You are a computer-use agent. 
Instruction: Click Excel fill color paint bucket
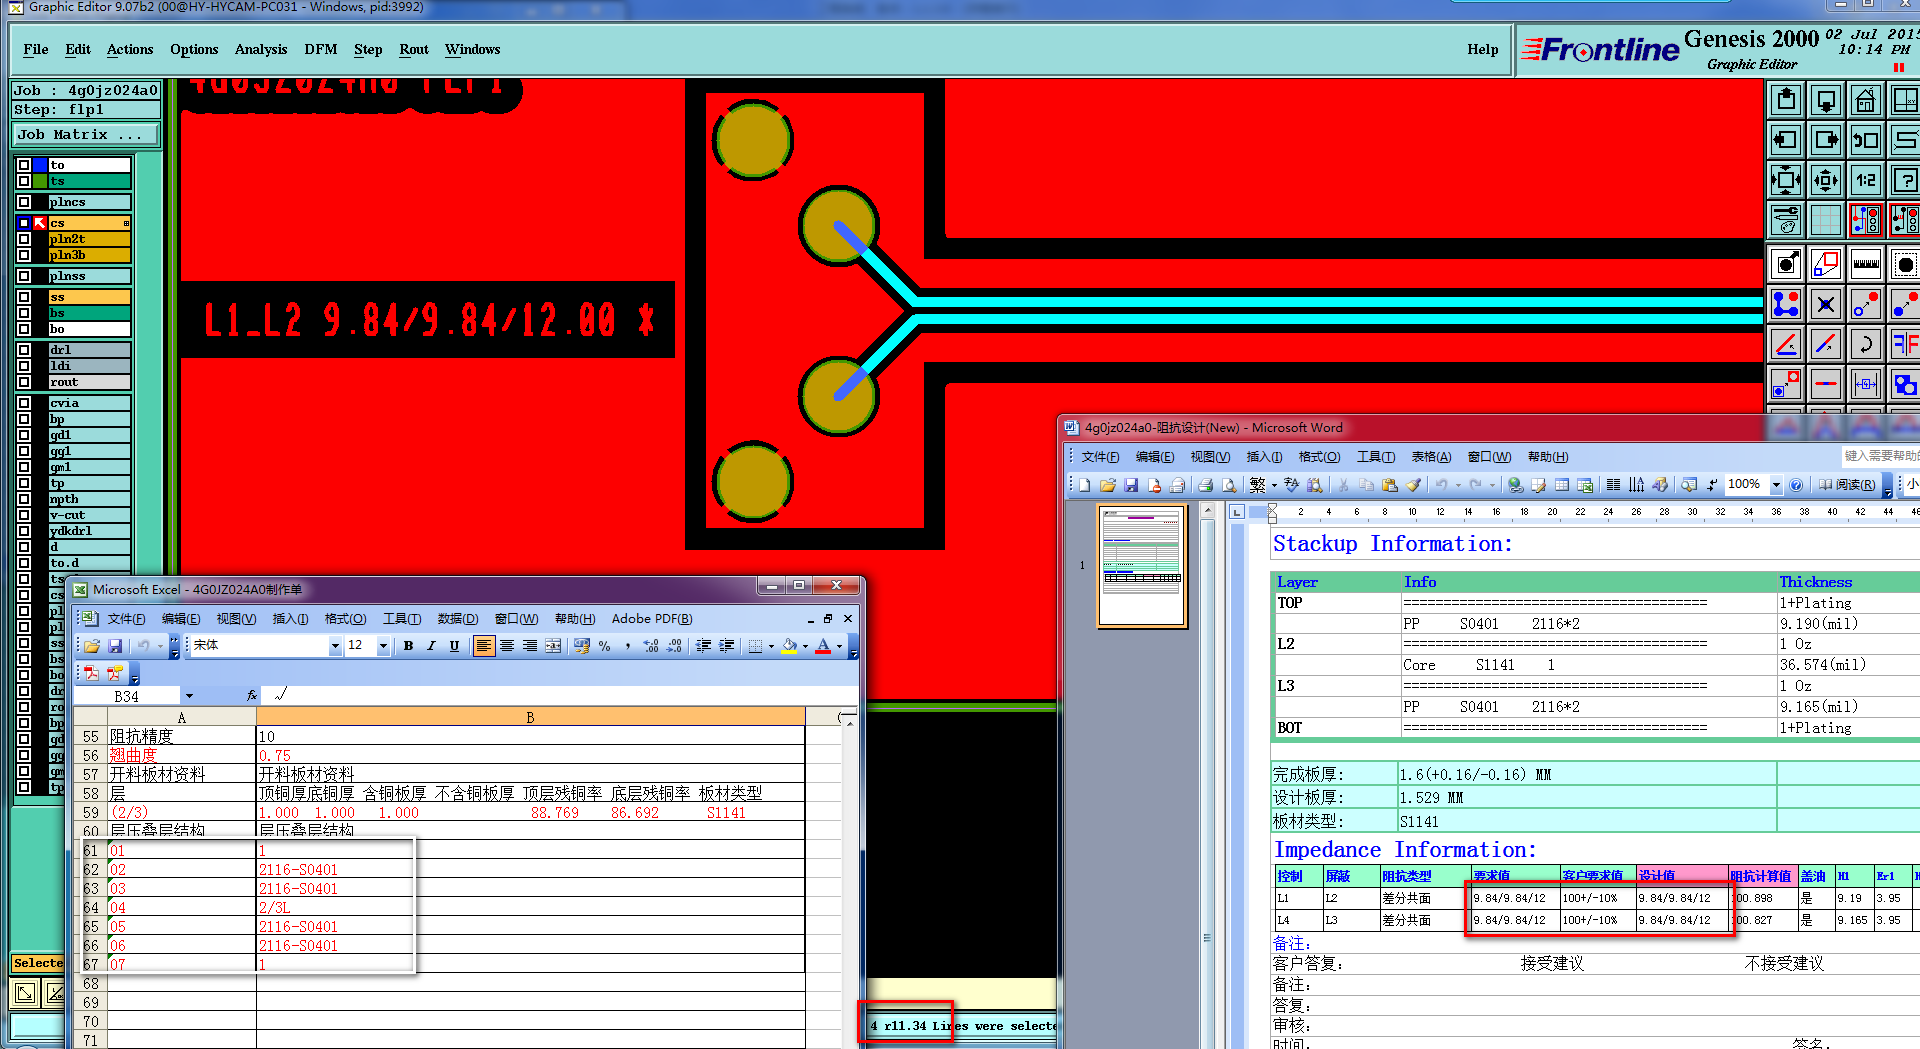[790, 646]
